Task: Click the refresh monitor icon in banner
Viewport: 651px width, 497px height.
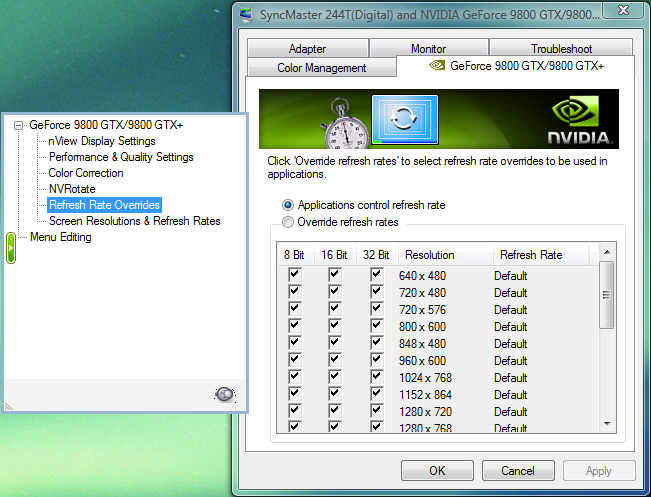Action: [405, 120]
